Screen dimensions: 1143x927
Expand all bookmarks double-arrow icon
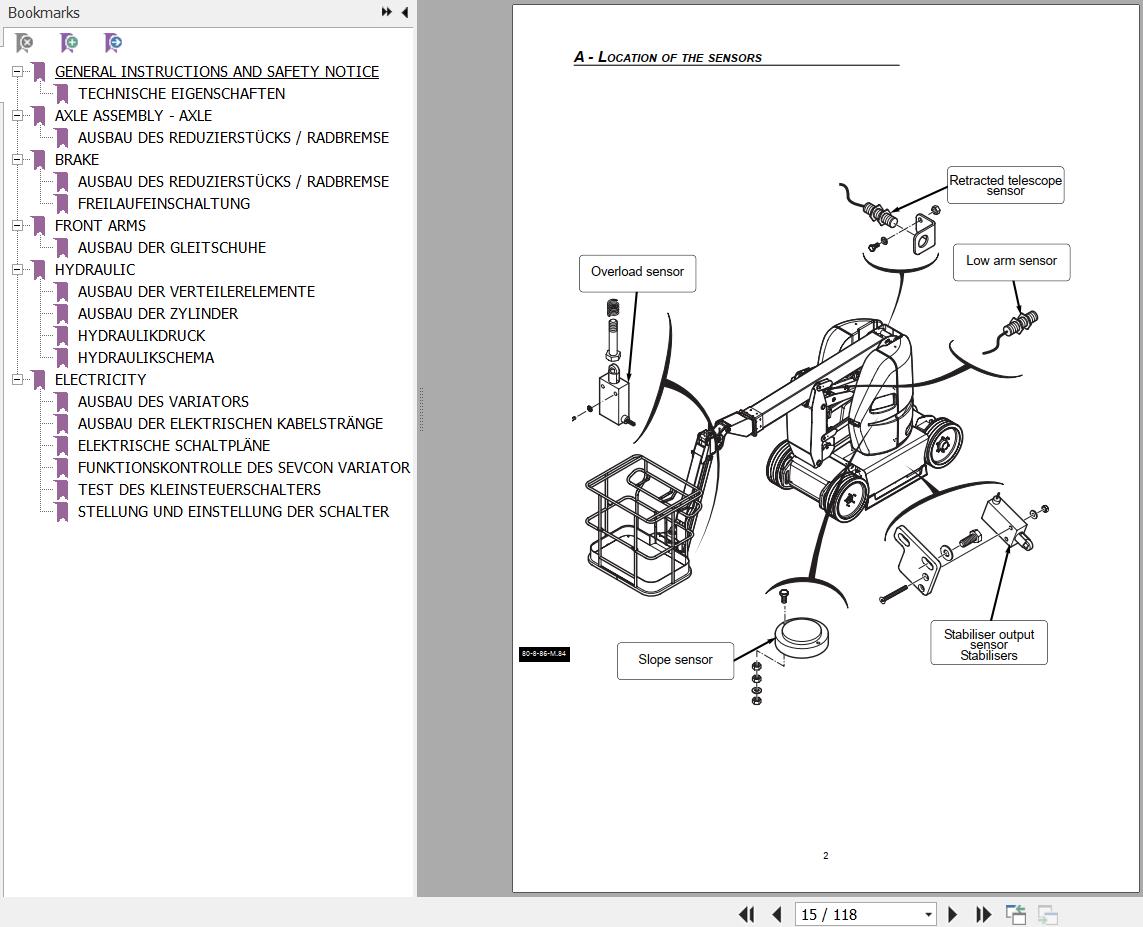coord(386,12)
